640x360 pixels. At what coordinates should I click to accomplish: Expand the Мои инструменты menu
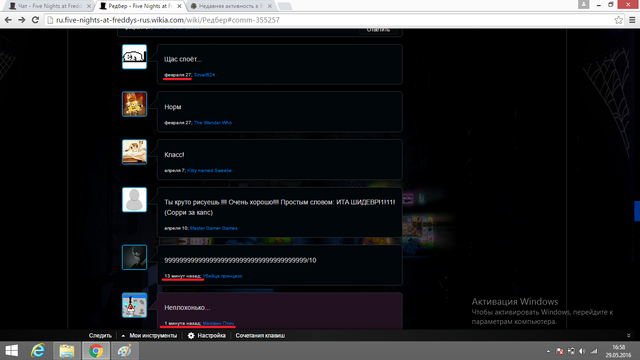(x=149, y=336)
